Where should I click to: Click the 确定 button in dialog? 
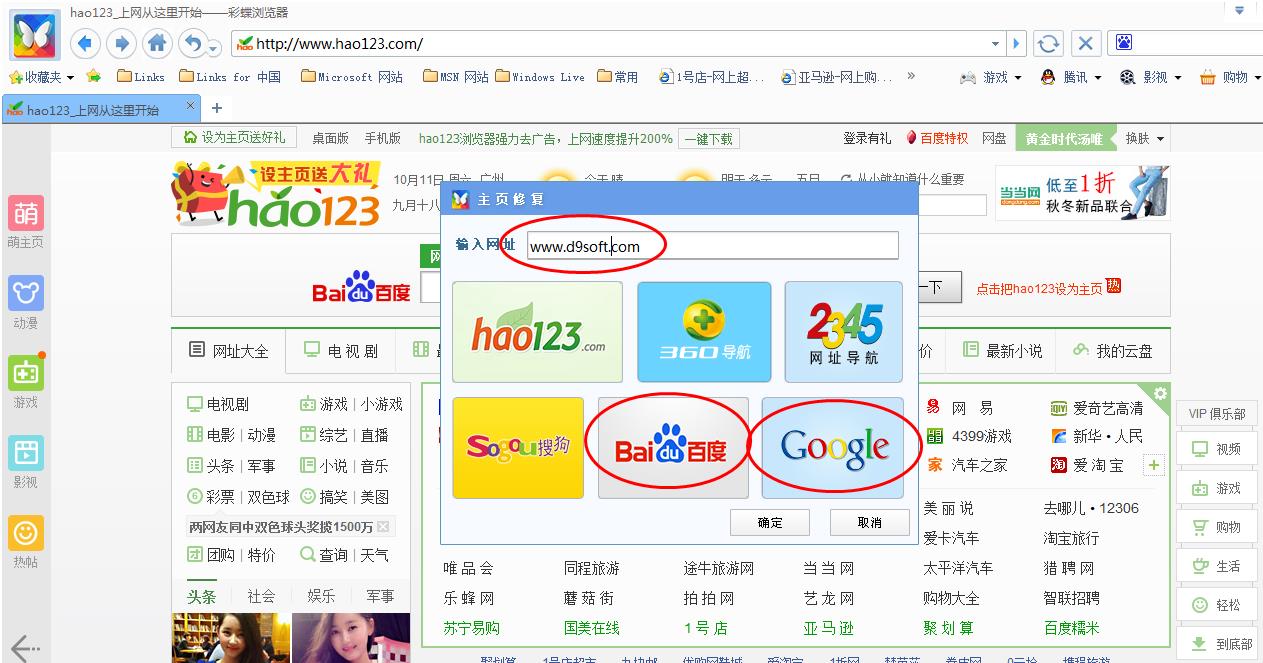click(769, 522)
